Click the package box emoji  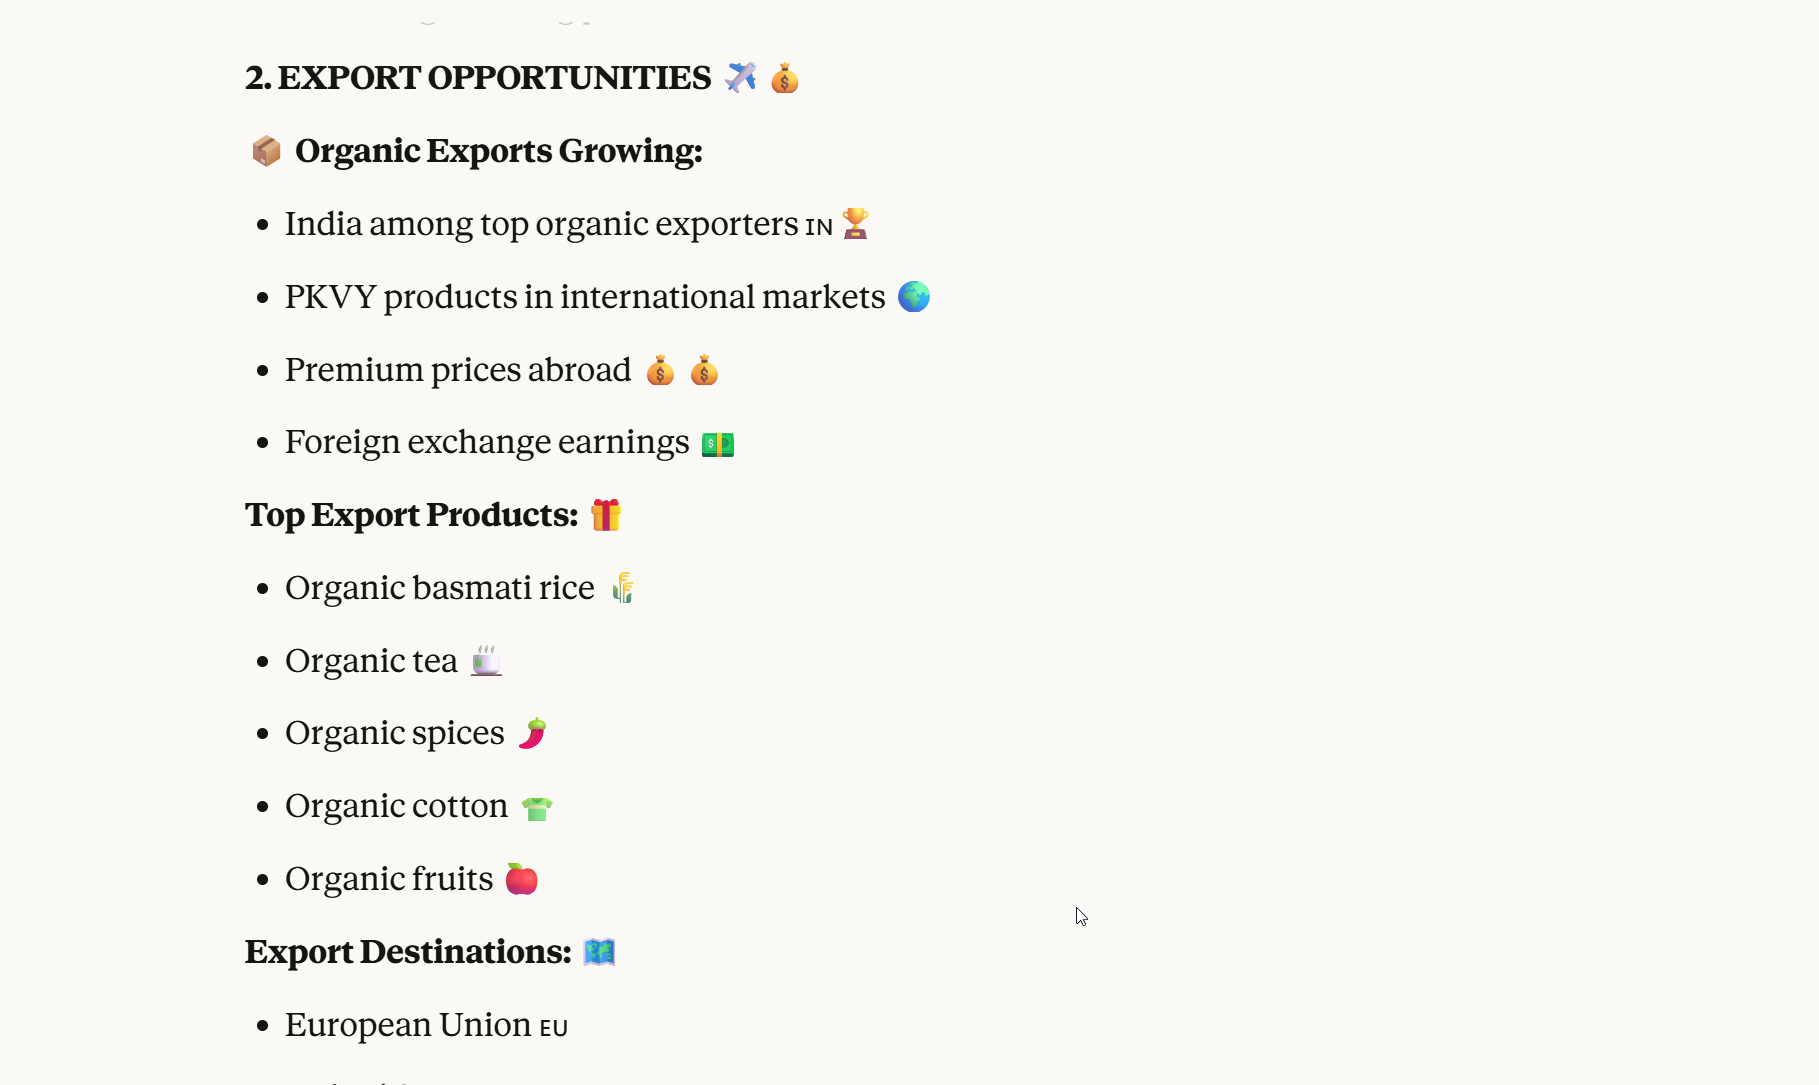click(266, 151)
